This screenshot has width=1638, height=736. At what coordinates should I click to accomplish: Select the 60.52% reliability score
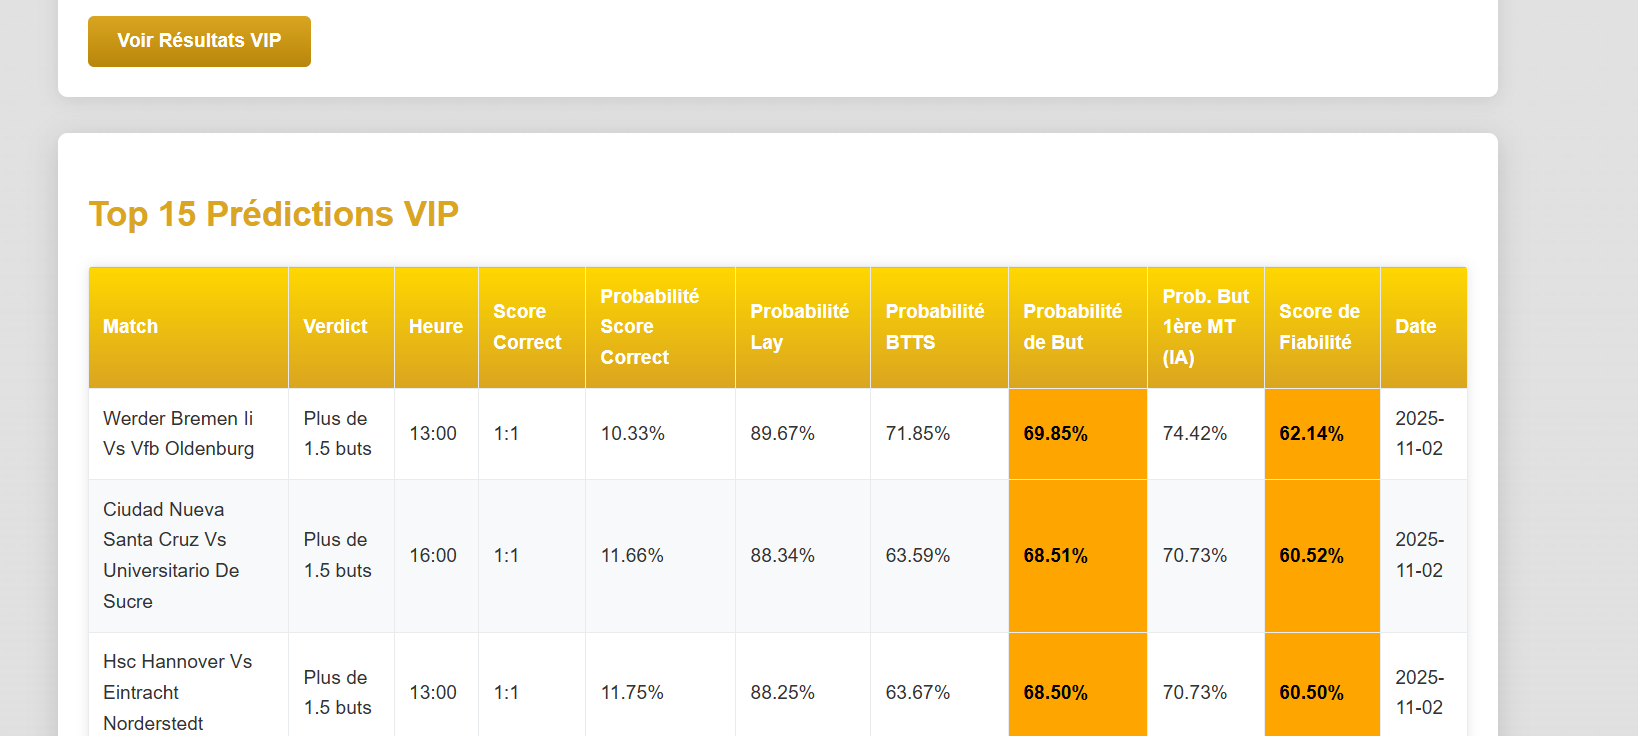point(1323,556)
